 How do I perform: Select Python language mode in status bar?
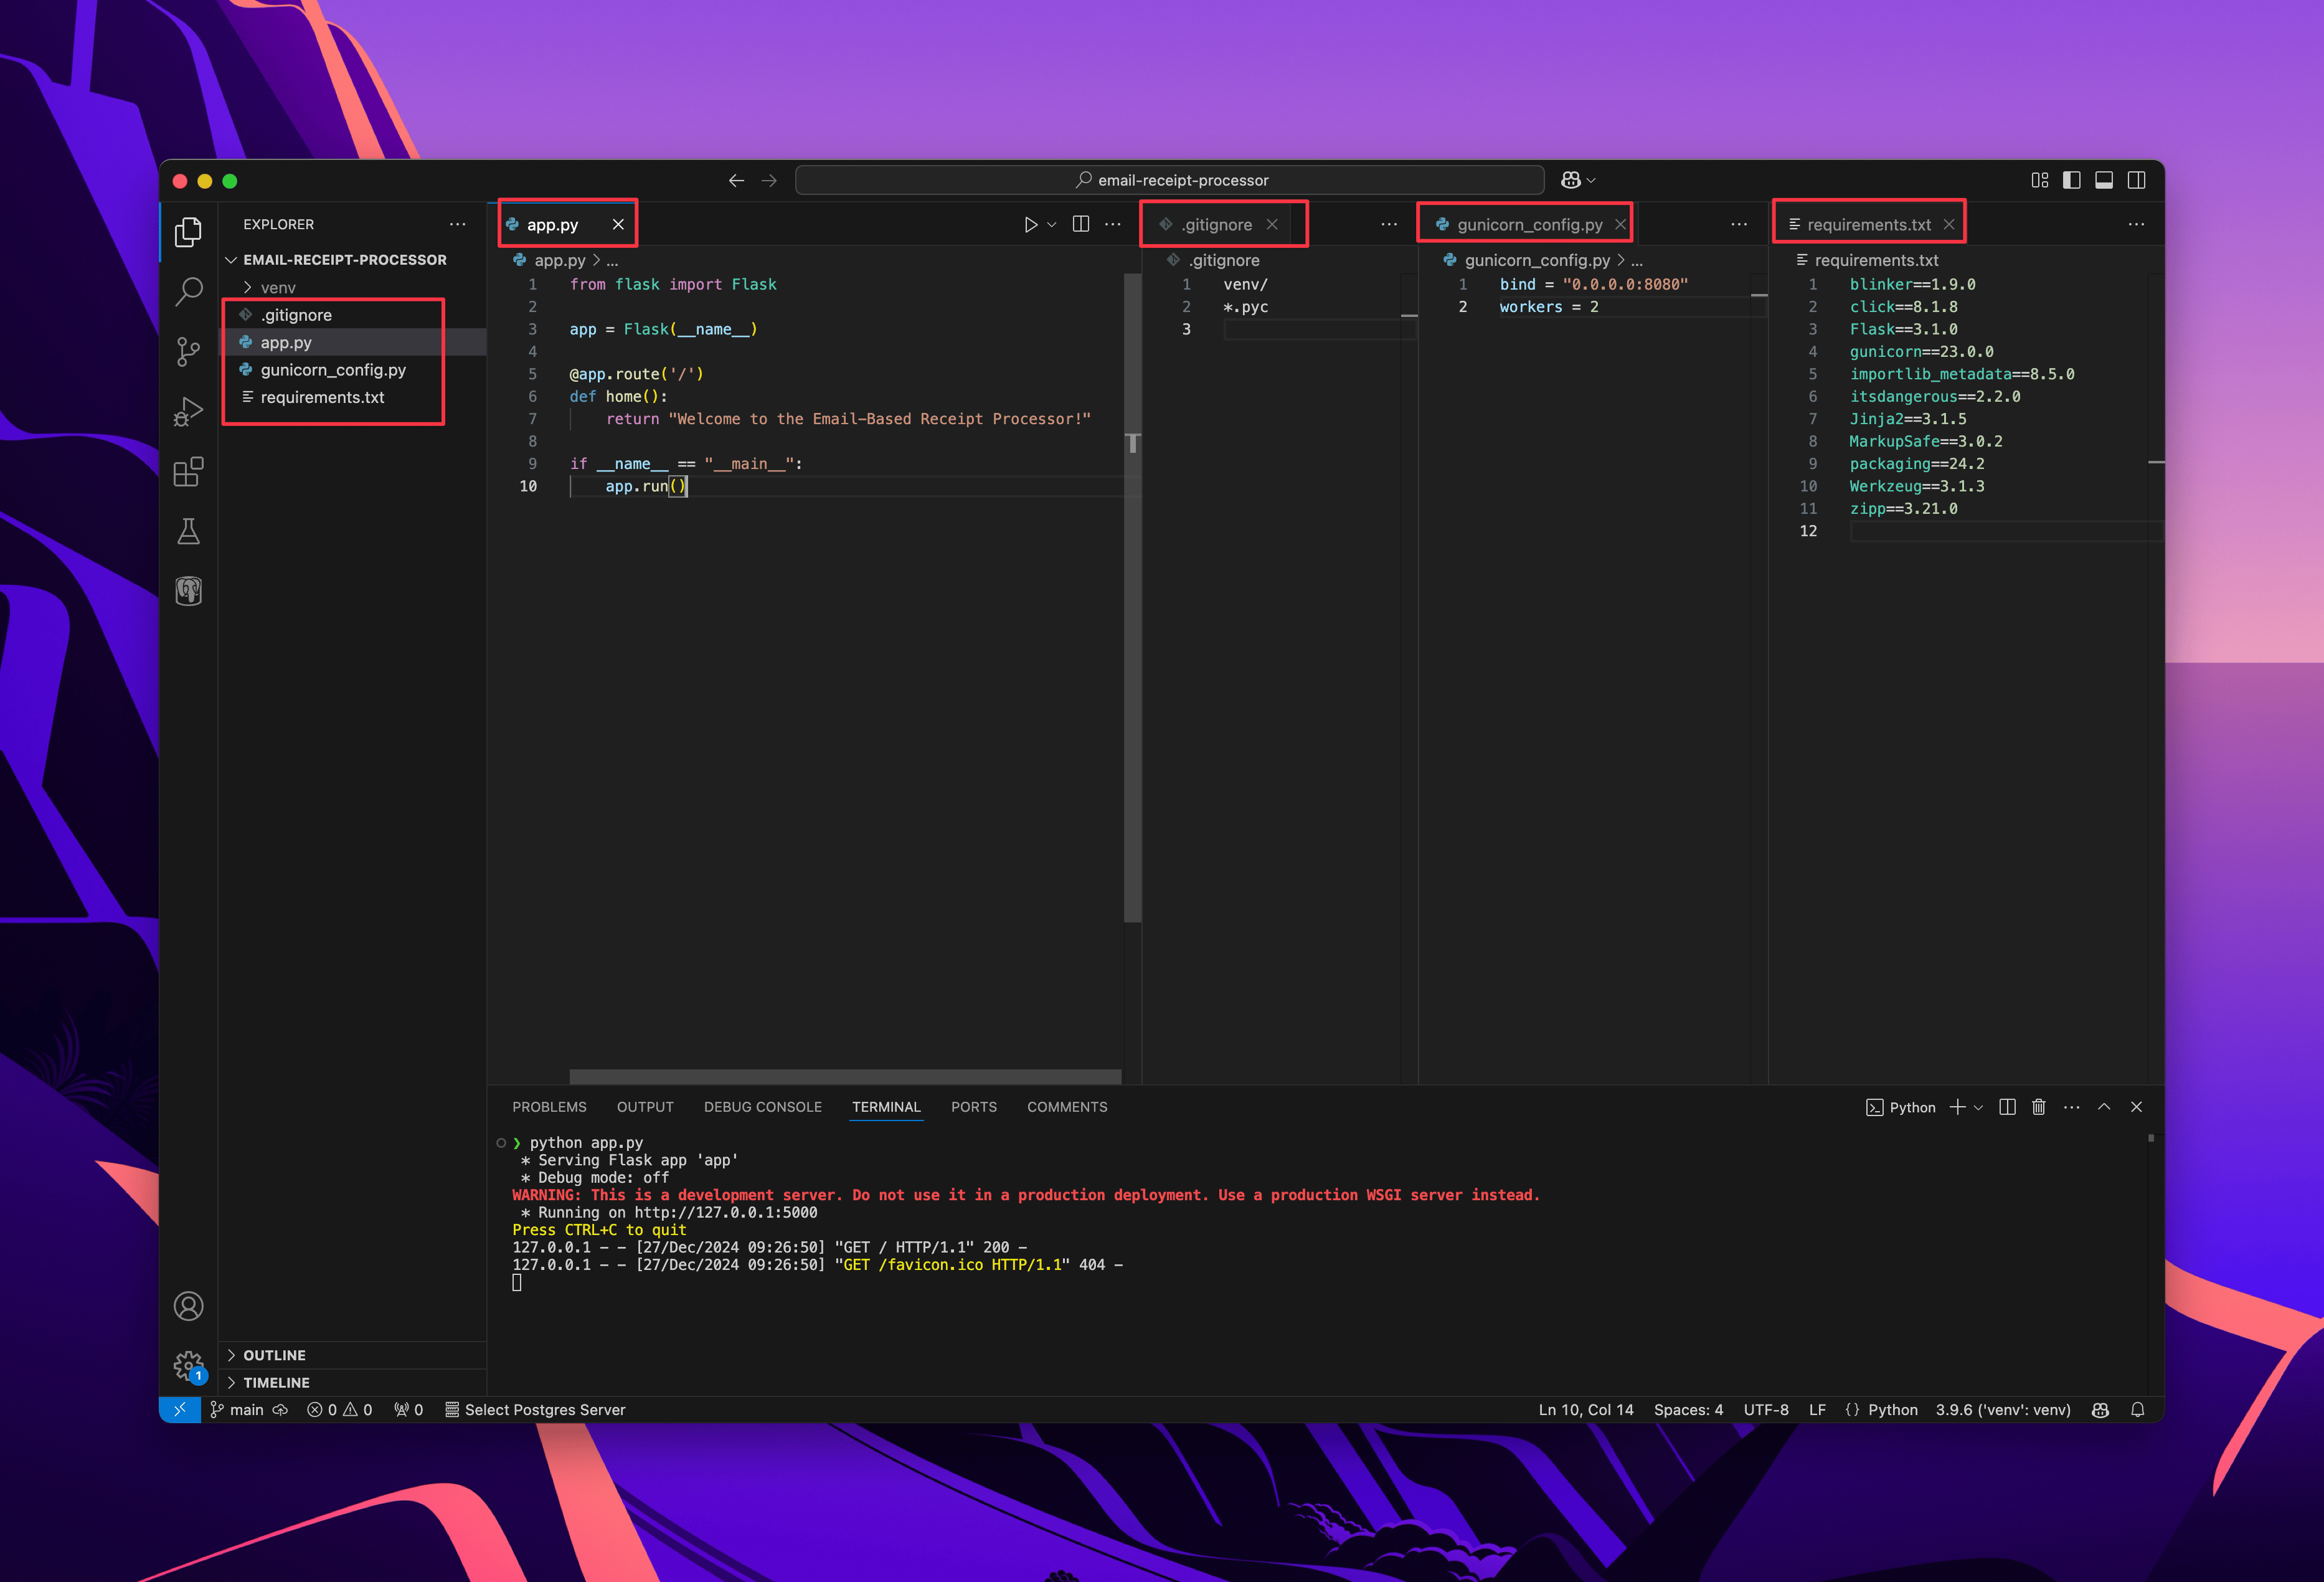(x=1893, y=1410)
